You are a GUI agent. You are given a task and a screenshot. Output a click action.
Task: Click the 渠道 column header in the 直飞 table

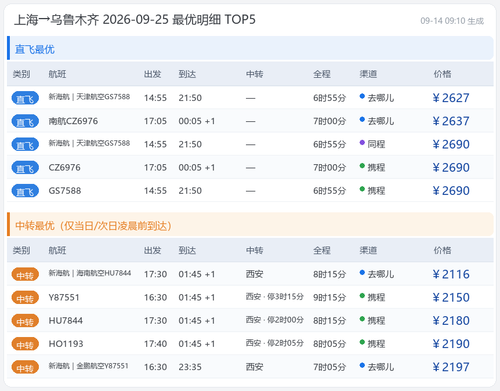(368, 74)
